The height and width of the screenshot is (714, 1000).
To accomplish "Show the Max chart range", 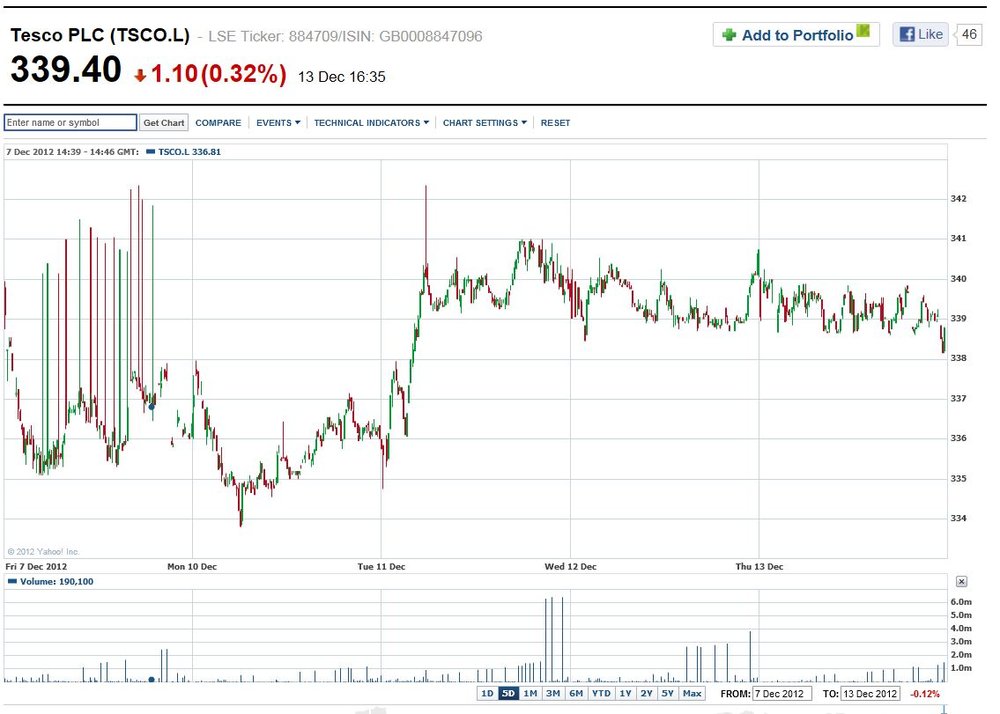I will pyautogui.click(x=692, y=694).
